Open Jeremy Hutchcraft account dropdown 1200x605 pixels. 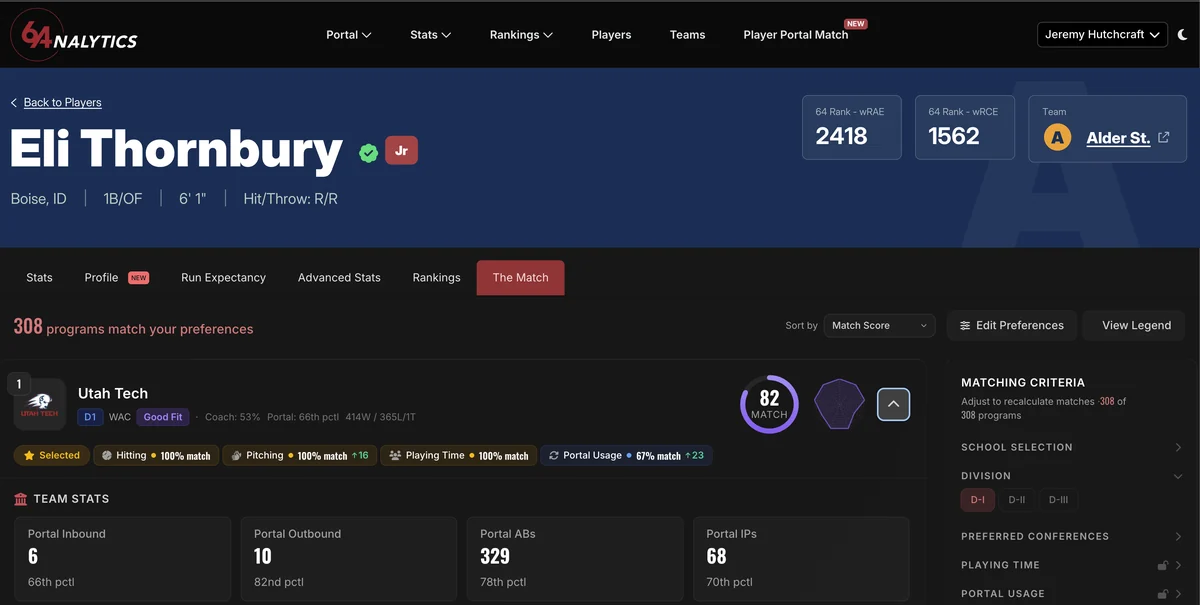[1103, 35]
